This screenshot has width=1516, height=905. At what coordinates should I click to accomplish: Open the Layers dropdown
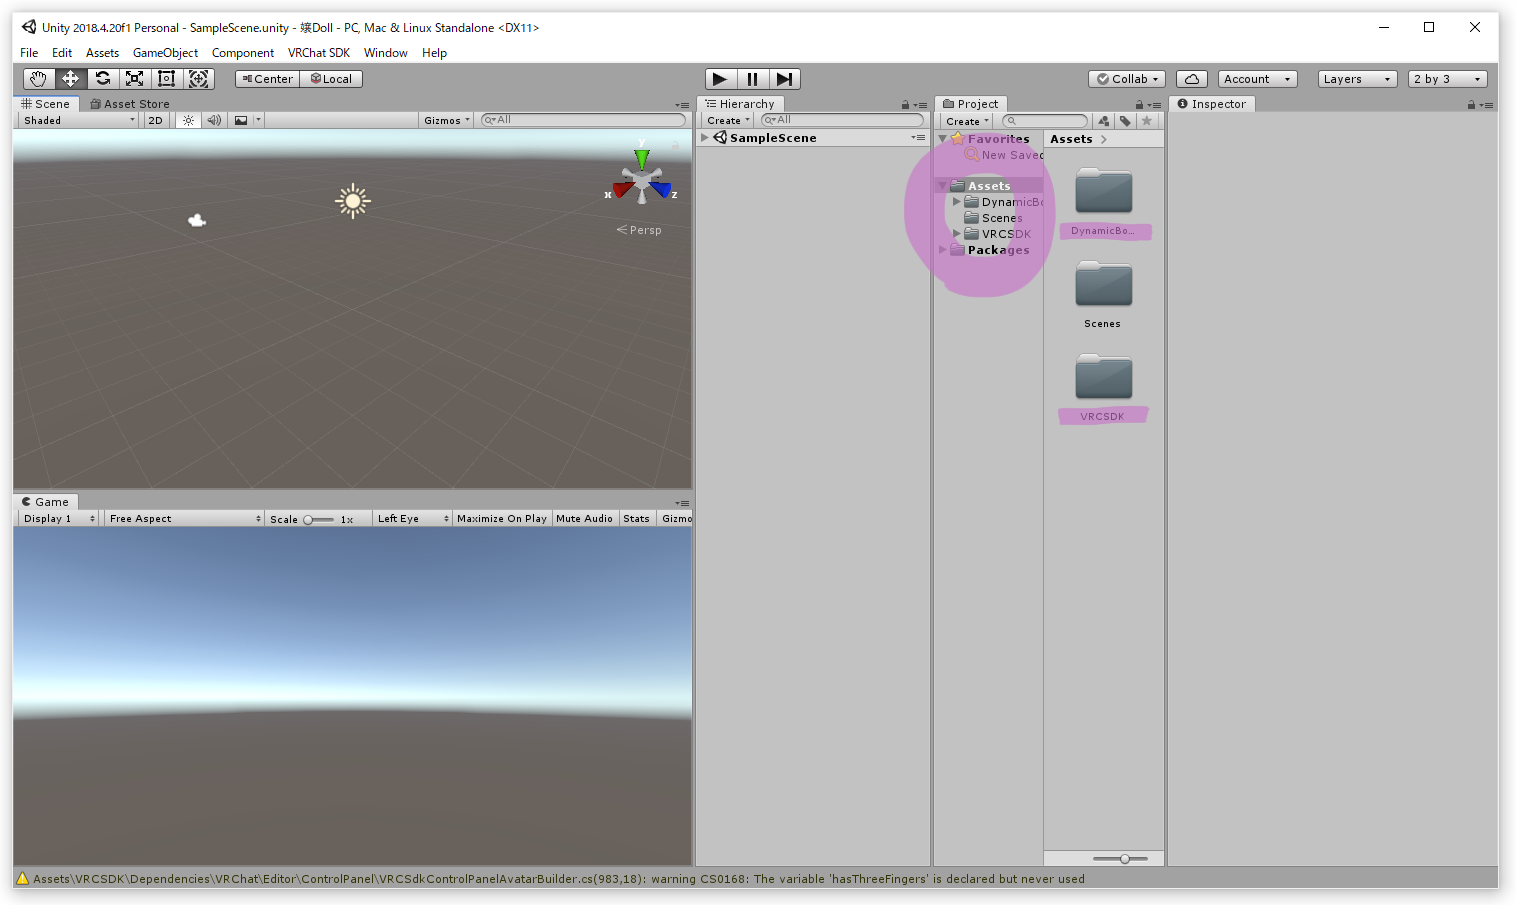[1357, 79]
